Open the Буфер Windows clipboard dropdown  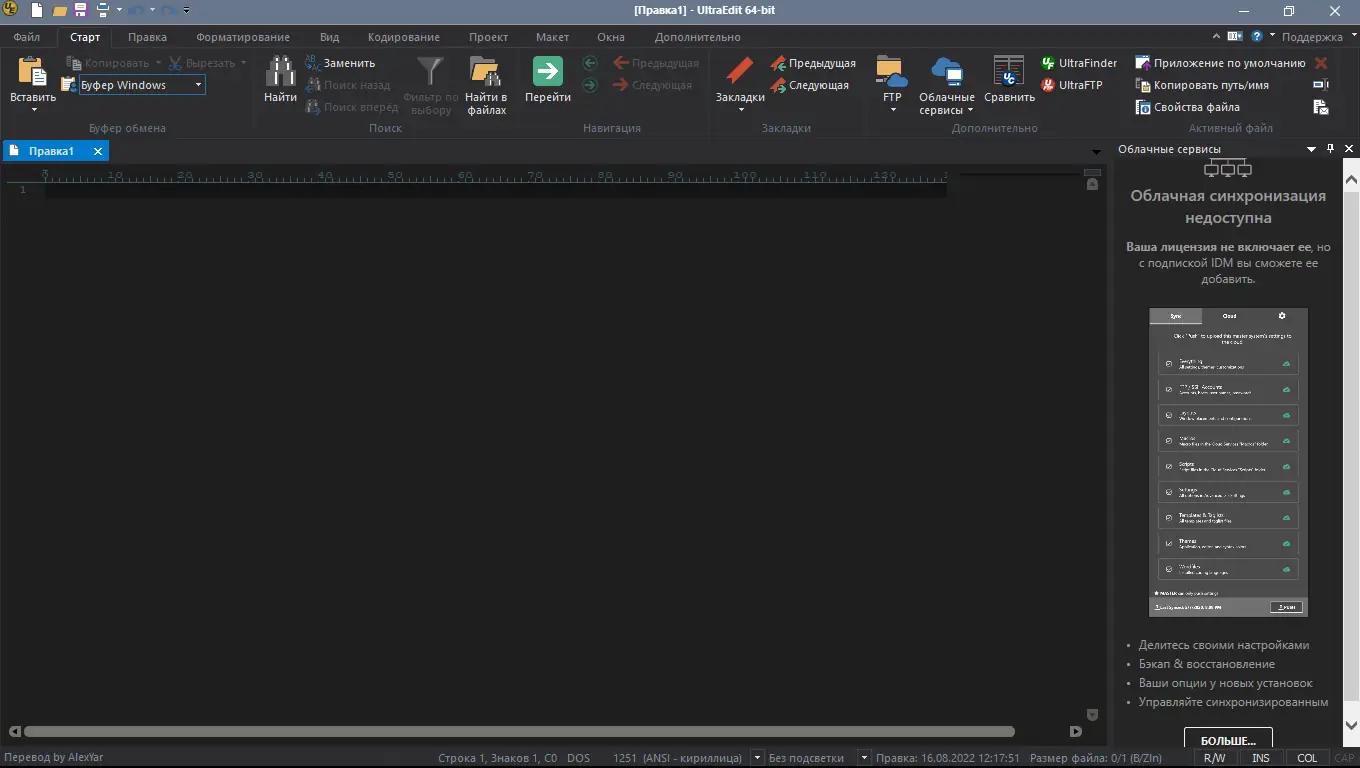(199, 85)
